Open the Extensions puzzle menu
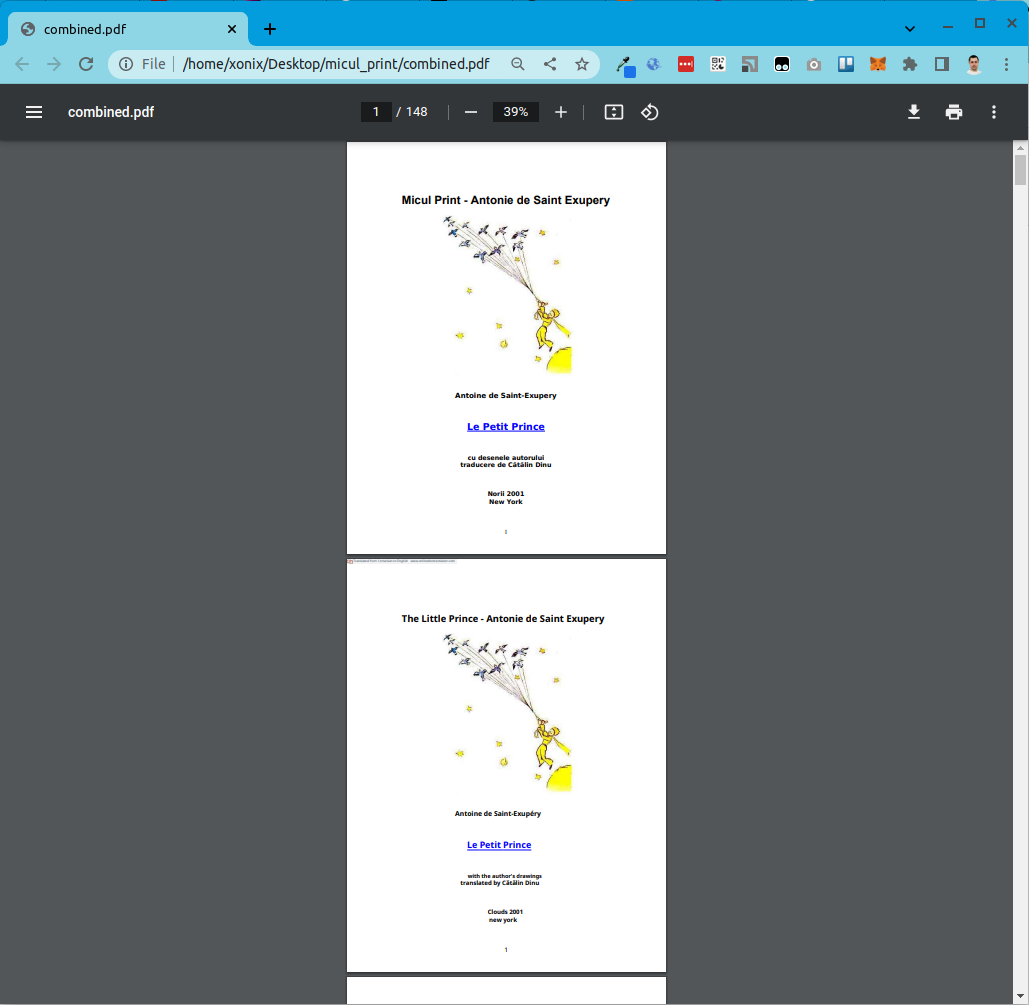 (910, 64)
